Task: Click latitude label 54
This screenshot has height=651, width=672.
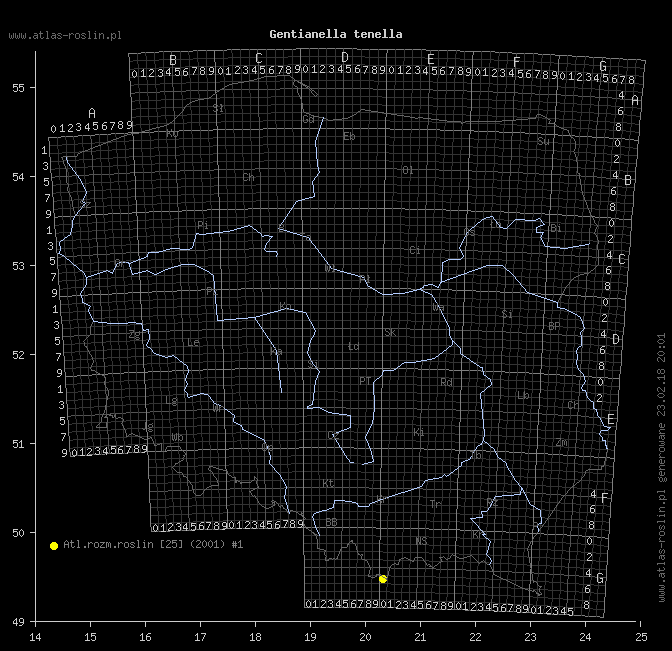Action: 18,177
